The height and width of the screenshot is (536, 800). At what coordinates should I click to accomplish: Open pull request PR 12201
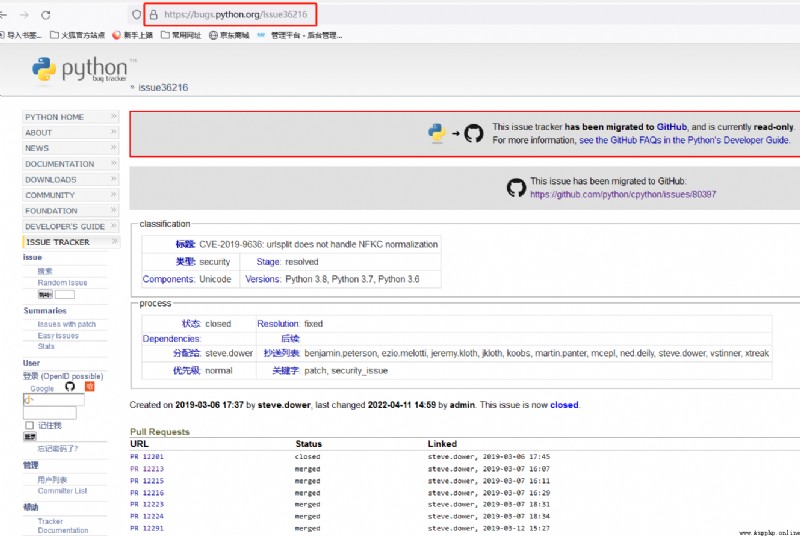pyautogui.click(x=147, y=457)
